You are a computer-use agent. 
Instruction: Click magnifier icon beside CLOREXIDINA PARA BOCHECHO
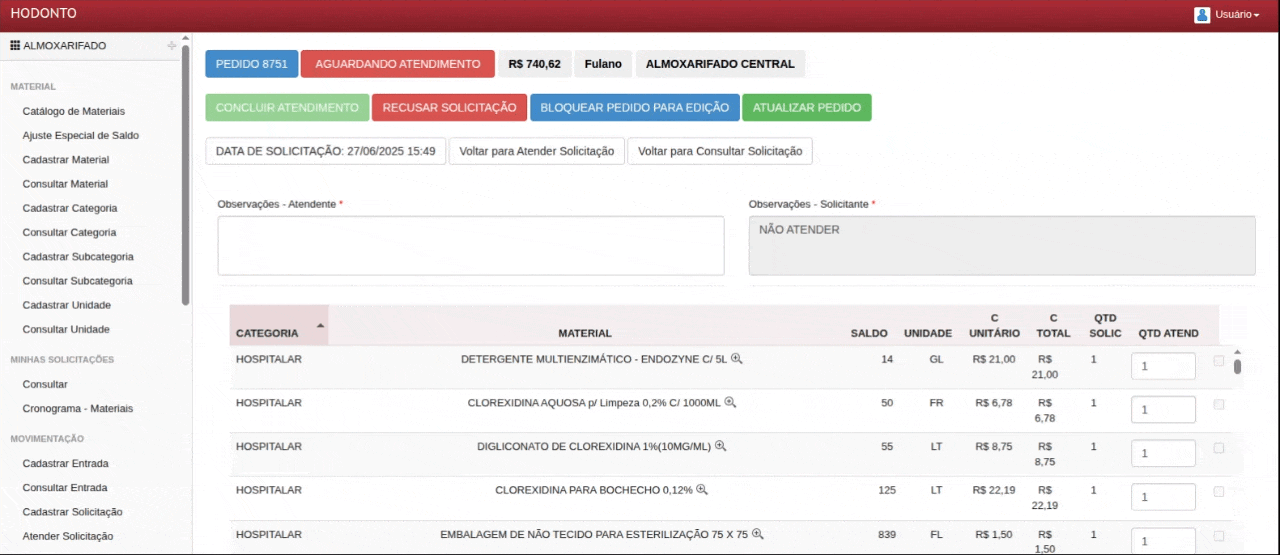pyautogui.click(x=702, y=490)
